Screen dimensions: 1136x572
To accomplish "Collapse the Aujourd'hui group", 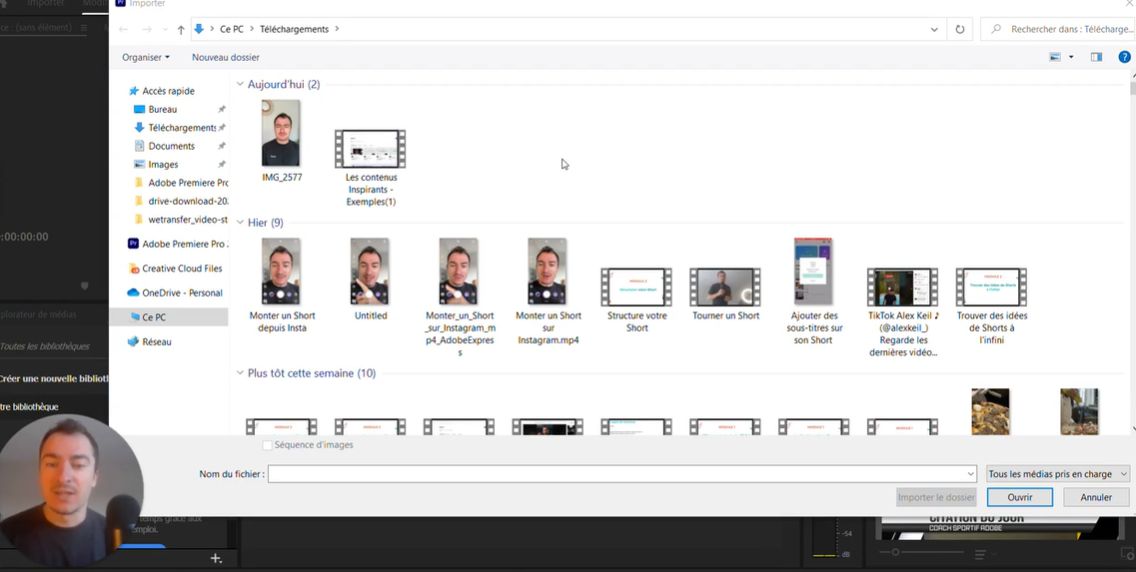I will point(240,85).
